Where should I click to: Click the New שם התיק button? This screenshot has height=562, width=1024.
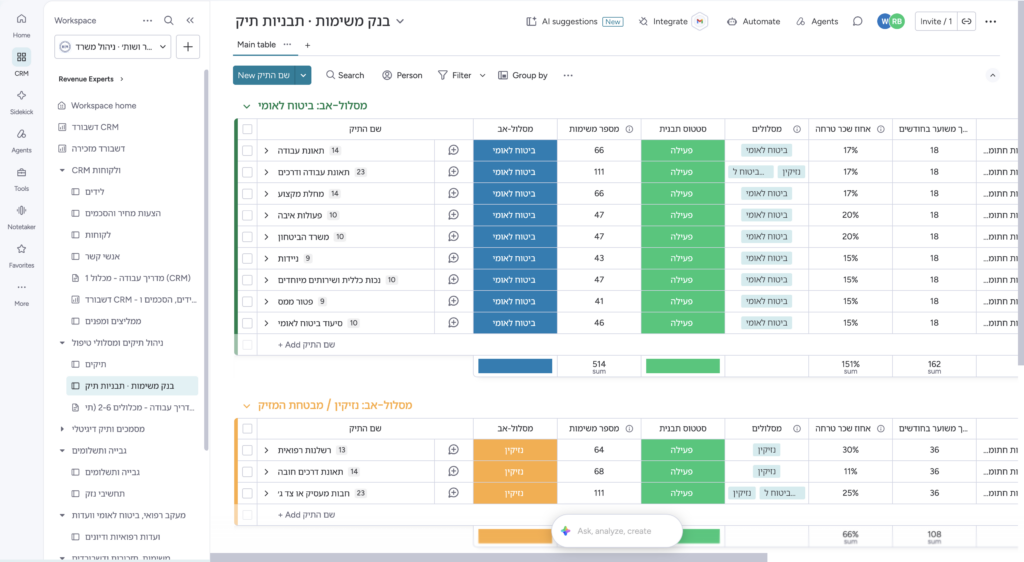tap(264, 75)
